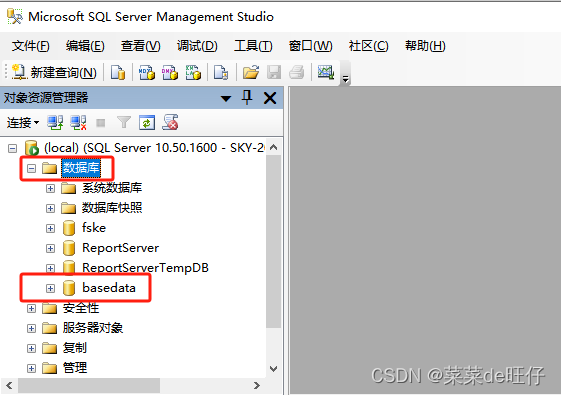Collapse the 数据库 folder
The height and width of the screenshot is (395, 561).
[x=31, y=168]
